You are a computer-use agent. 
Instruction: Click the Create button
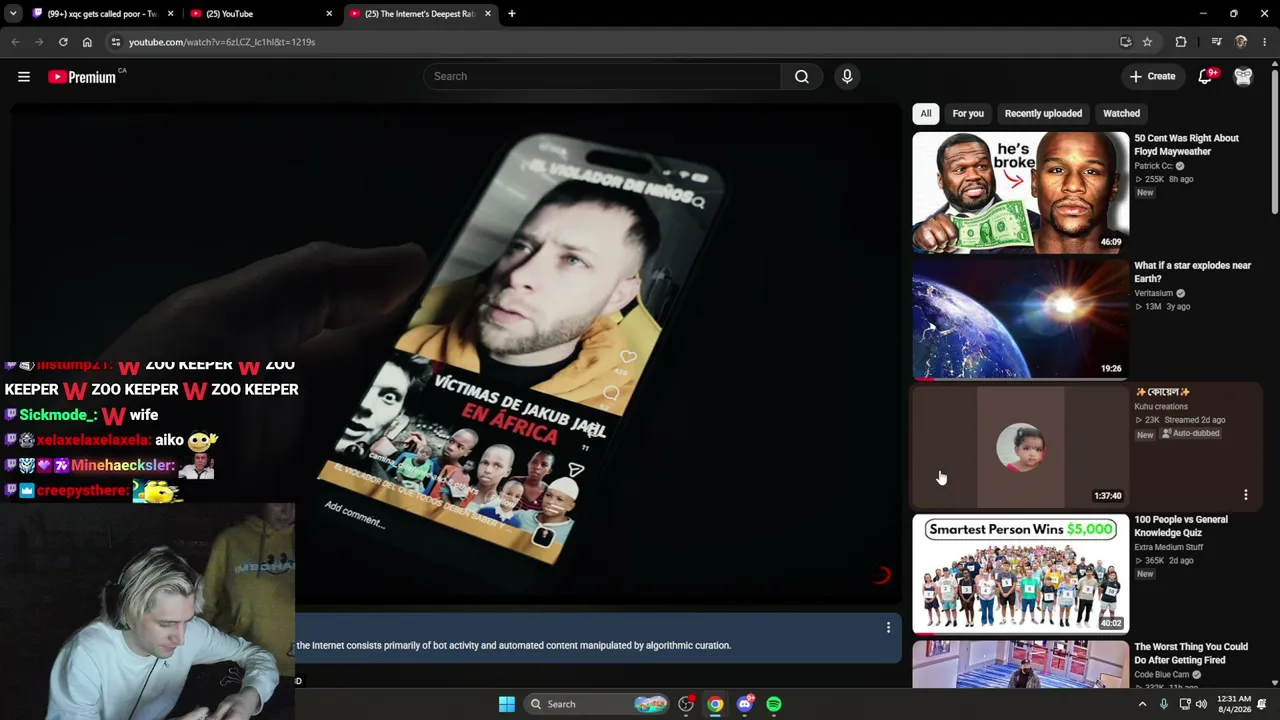point(1152,76)
